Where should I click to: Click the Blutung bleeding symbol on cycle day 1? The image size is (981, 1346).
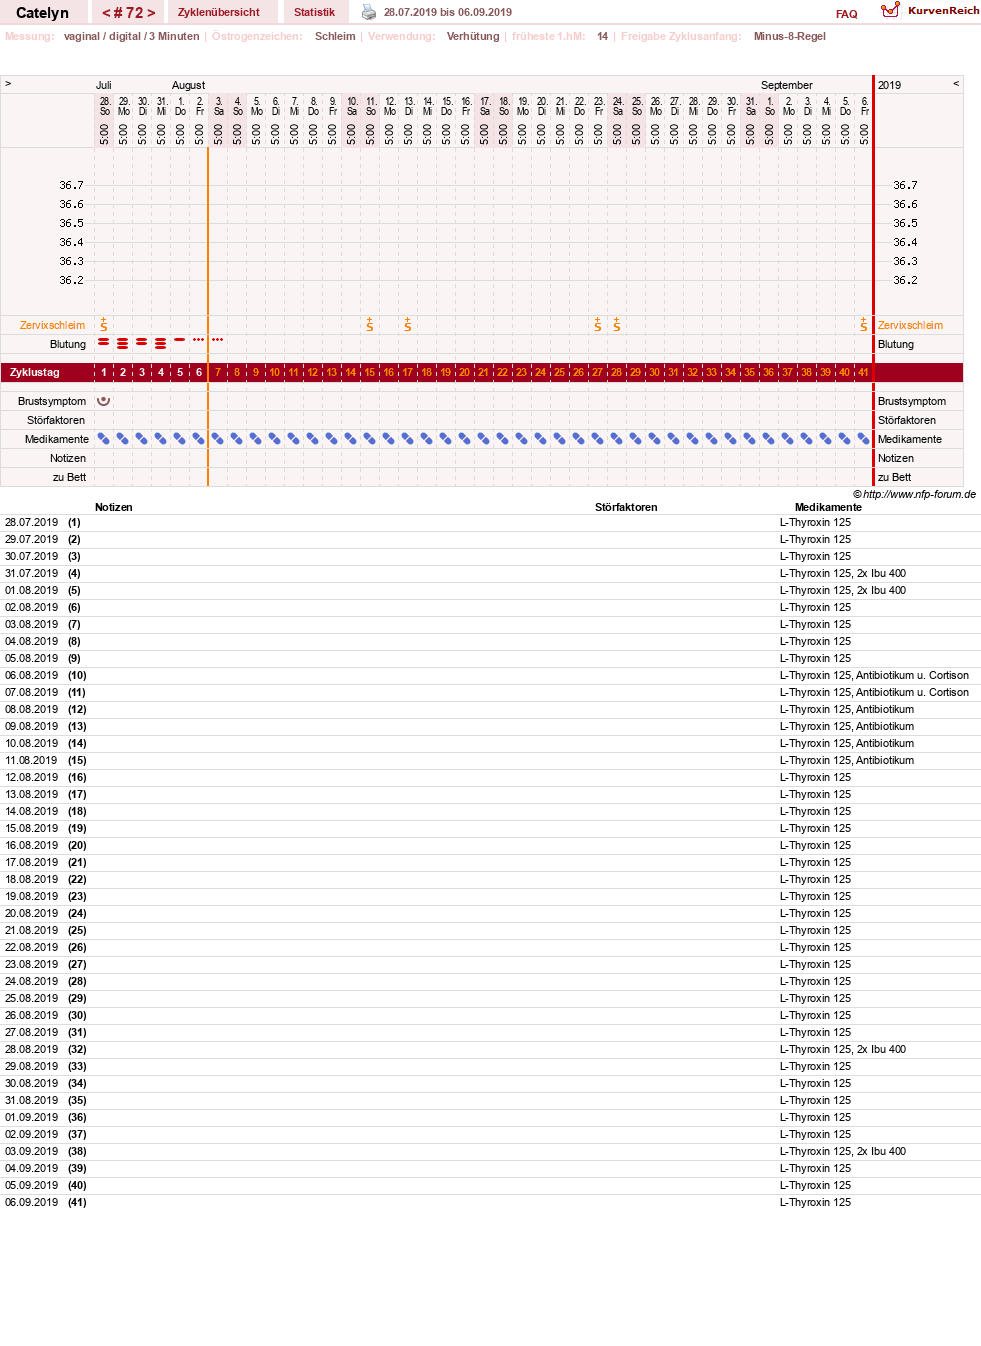[104, 342]
